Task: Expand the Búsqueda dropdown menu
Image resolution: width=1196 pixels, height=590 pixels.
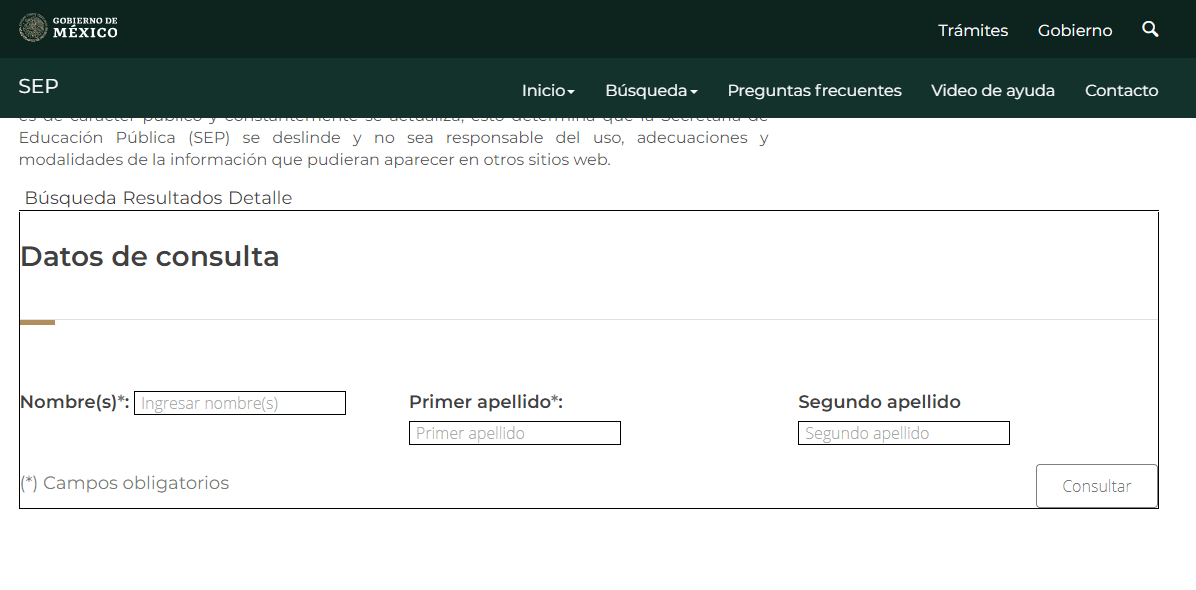Action: click(x=651, y=91)
